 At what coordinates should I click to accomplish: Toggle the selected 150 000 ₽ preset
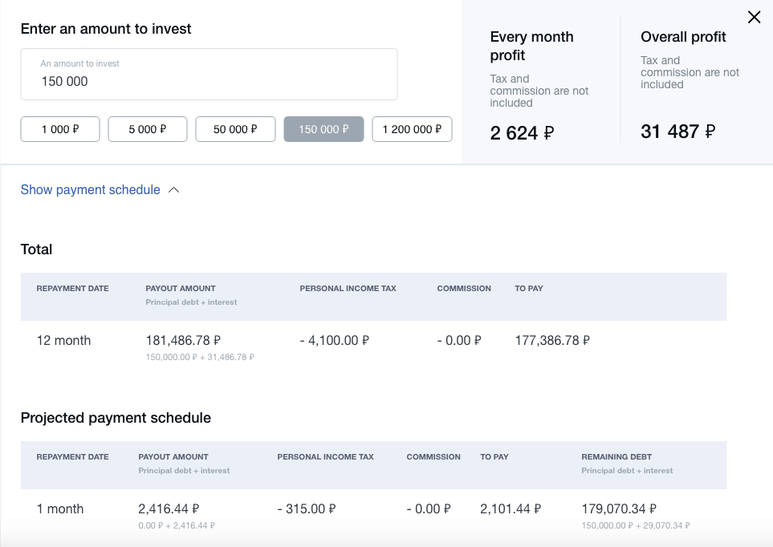tap(323, 129)
